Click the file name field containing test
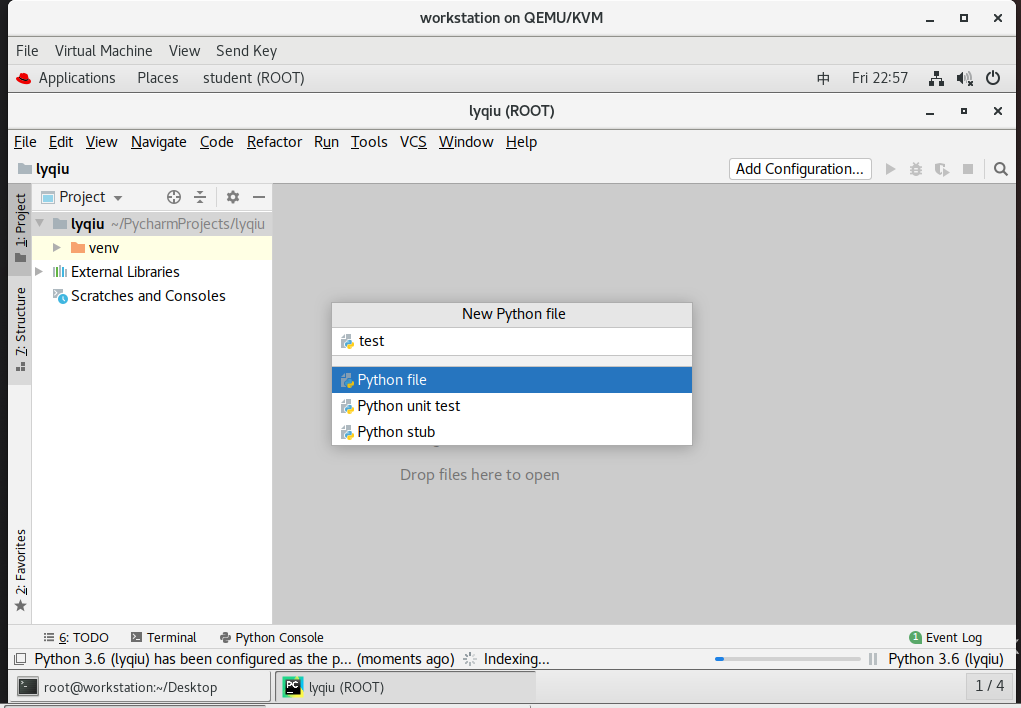Viewport: 1021px width, 708px height. [512, 341]
